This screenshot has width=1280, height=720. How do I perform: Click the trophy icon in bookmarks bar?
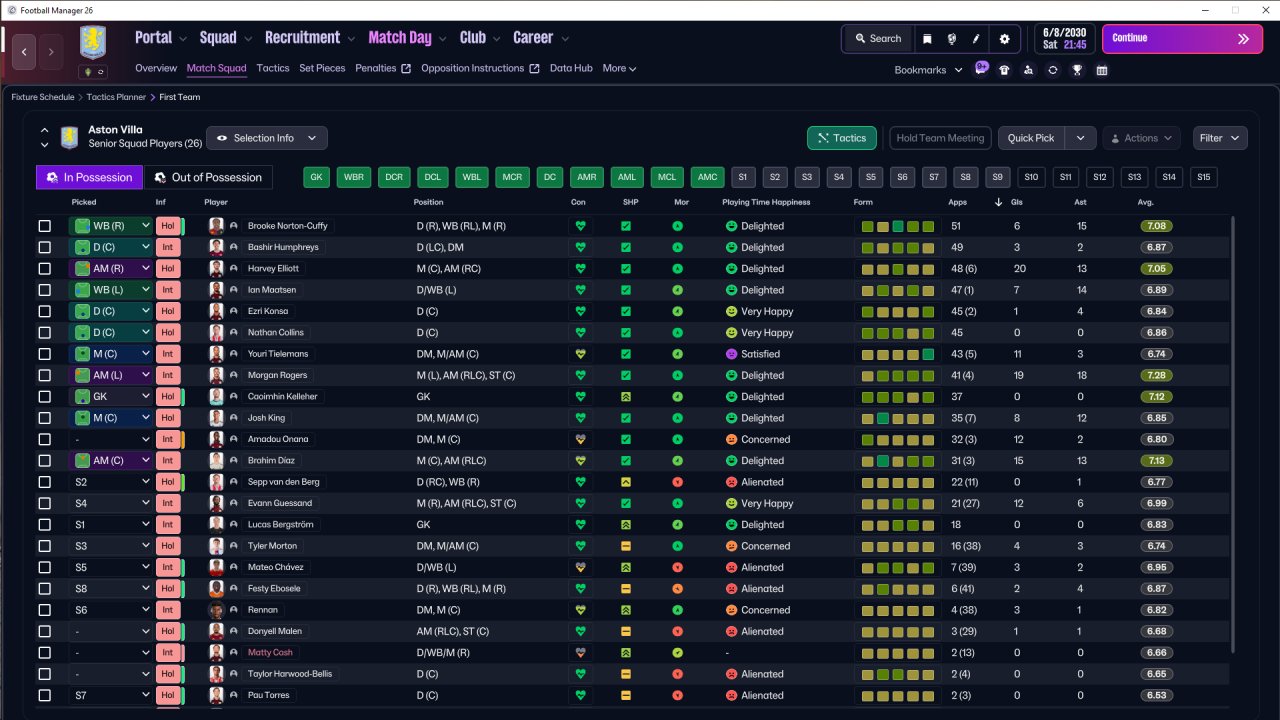tap(1077, 70)
